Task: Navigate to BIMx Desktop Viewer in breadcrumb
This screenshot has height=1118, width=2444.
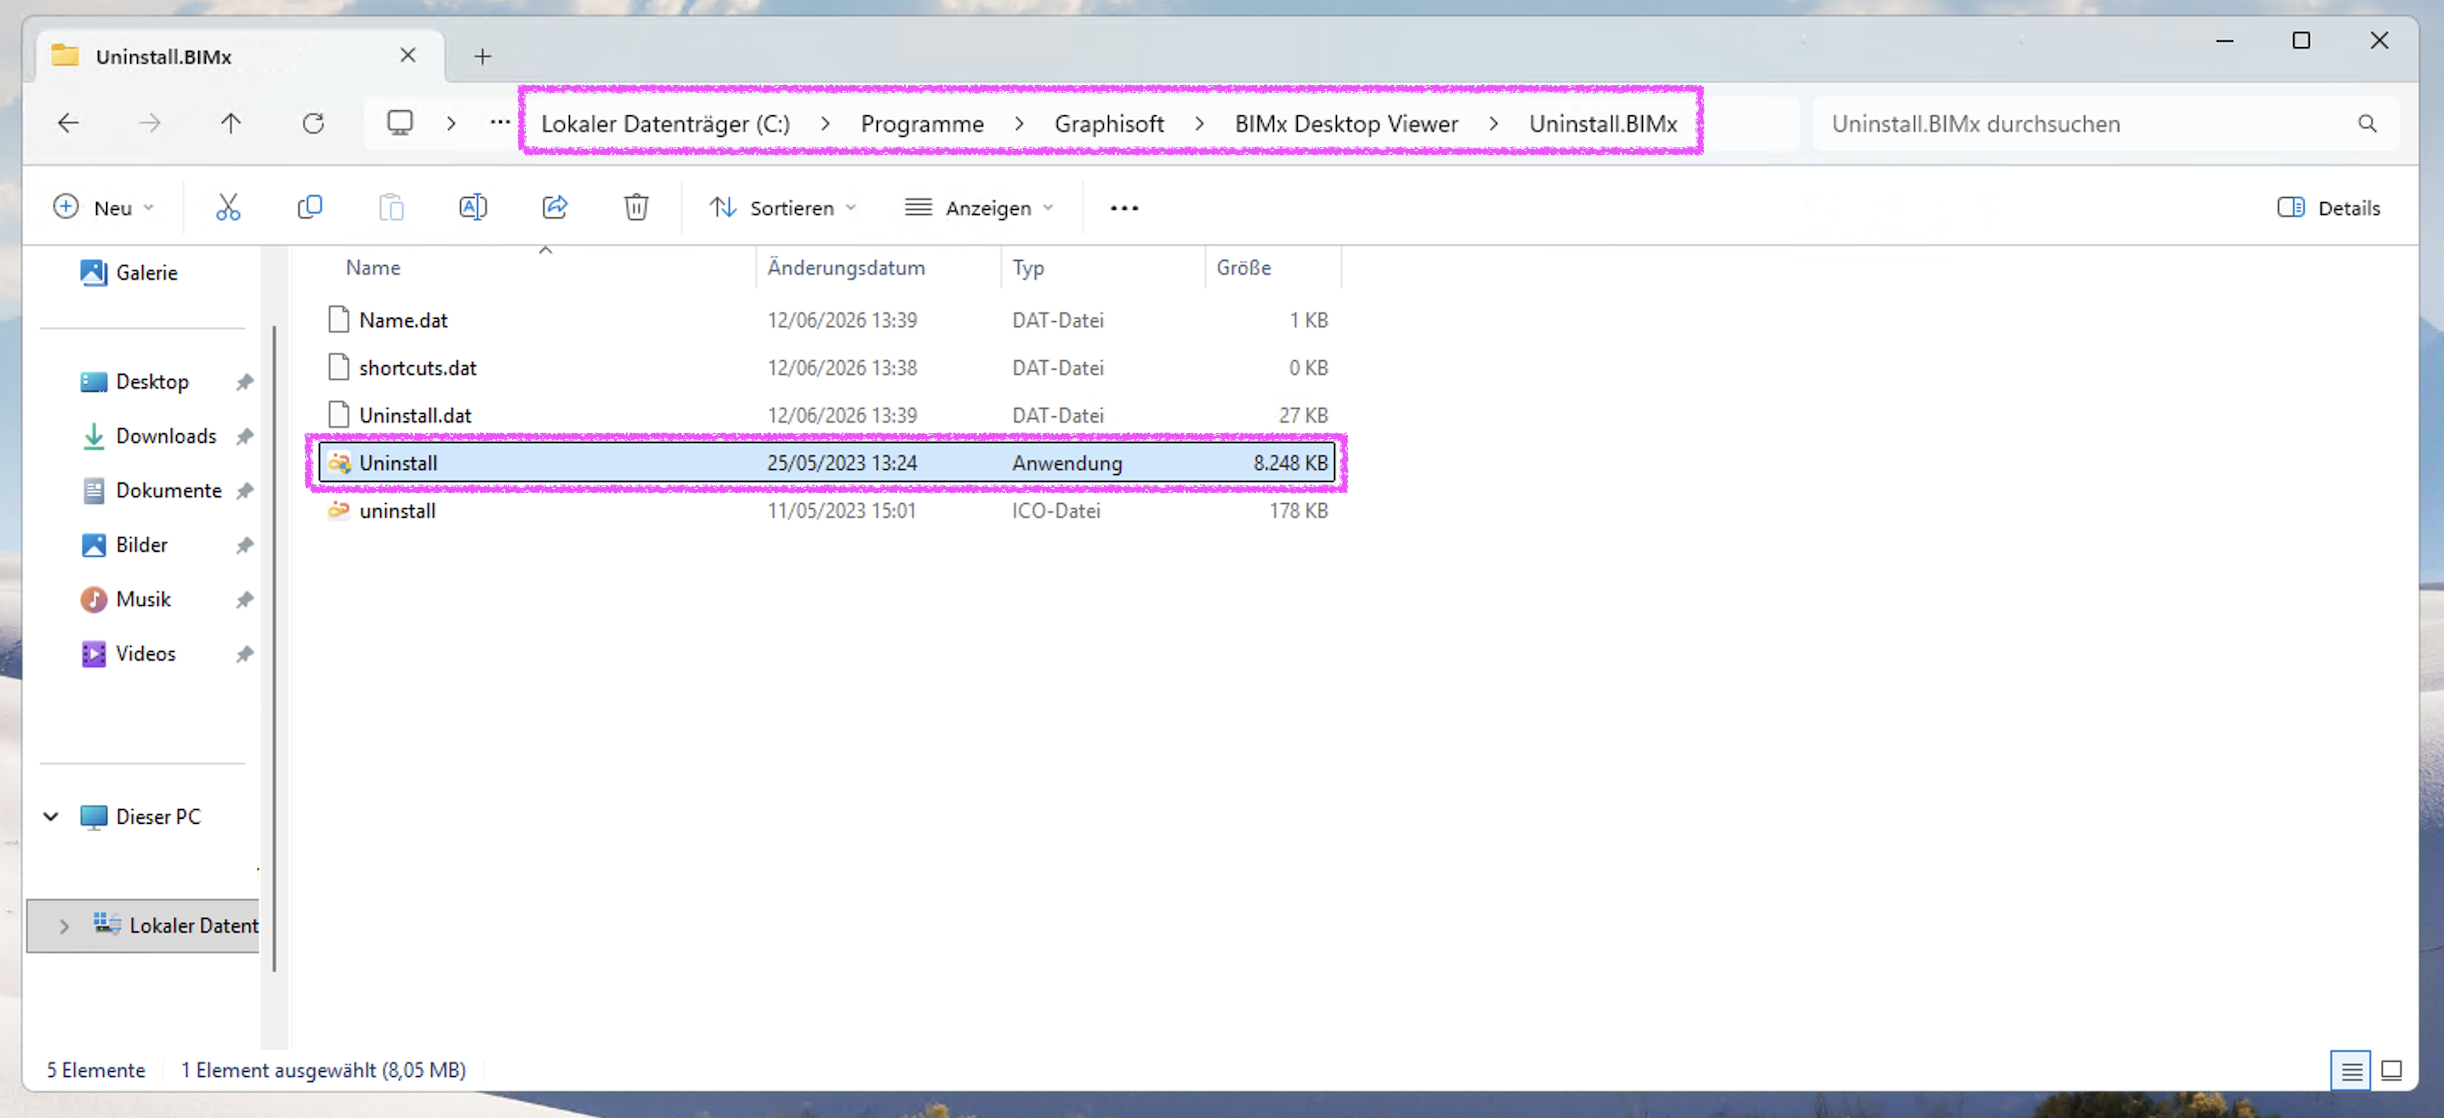Action: tap(1346, 123)
